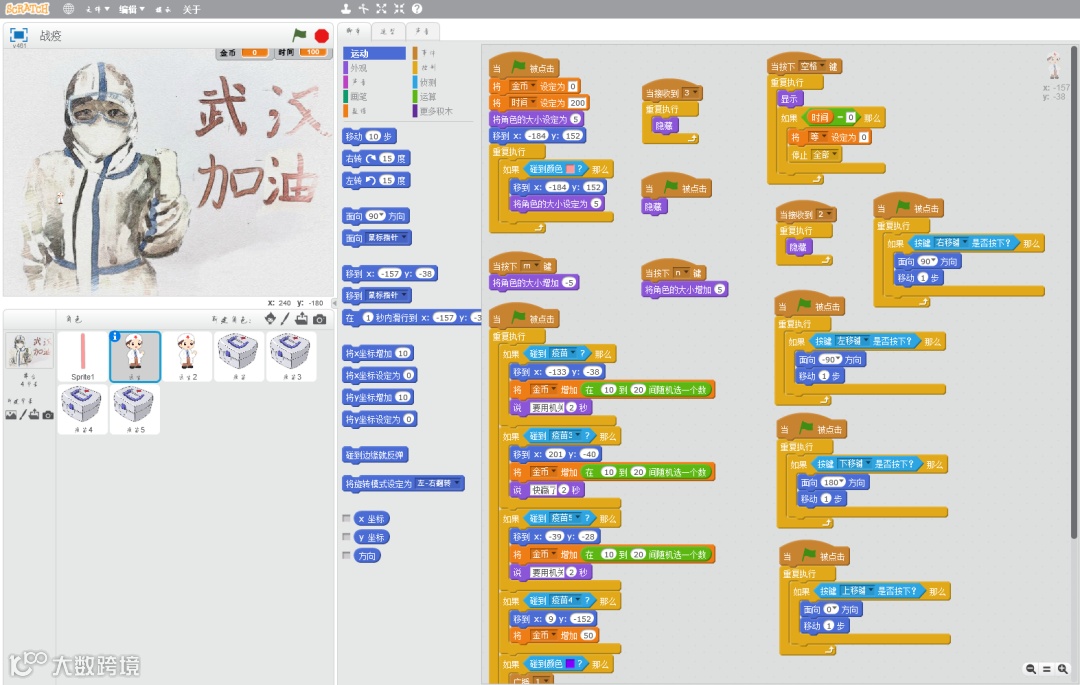This screenshot has width=1080, height=685.
Task: Click the red stop button above the stage
Action: tap(322, 35)
